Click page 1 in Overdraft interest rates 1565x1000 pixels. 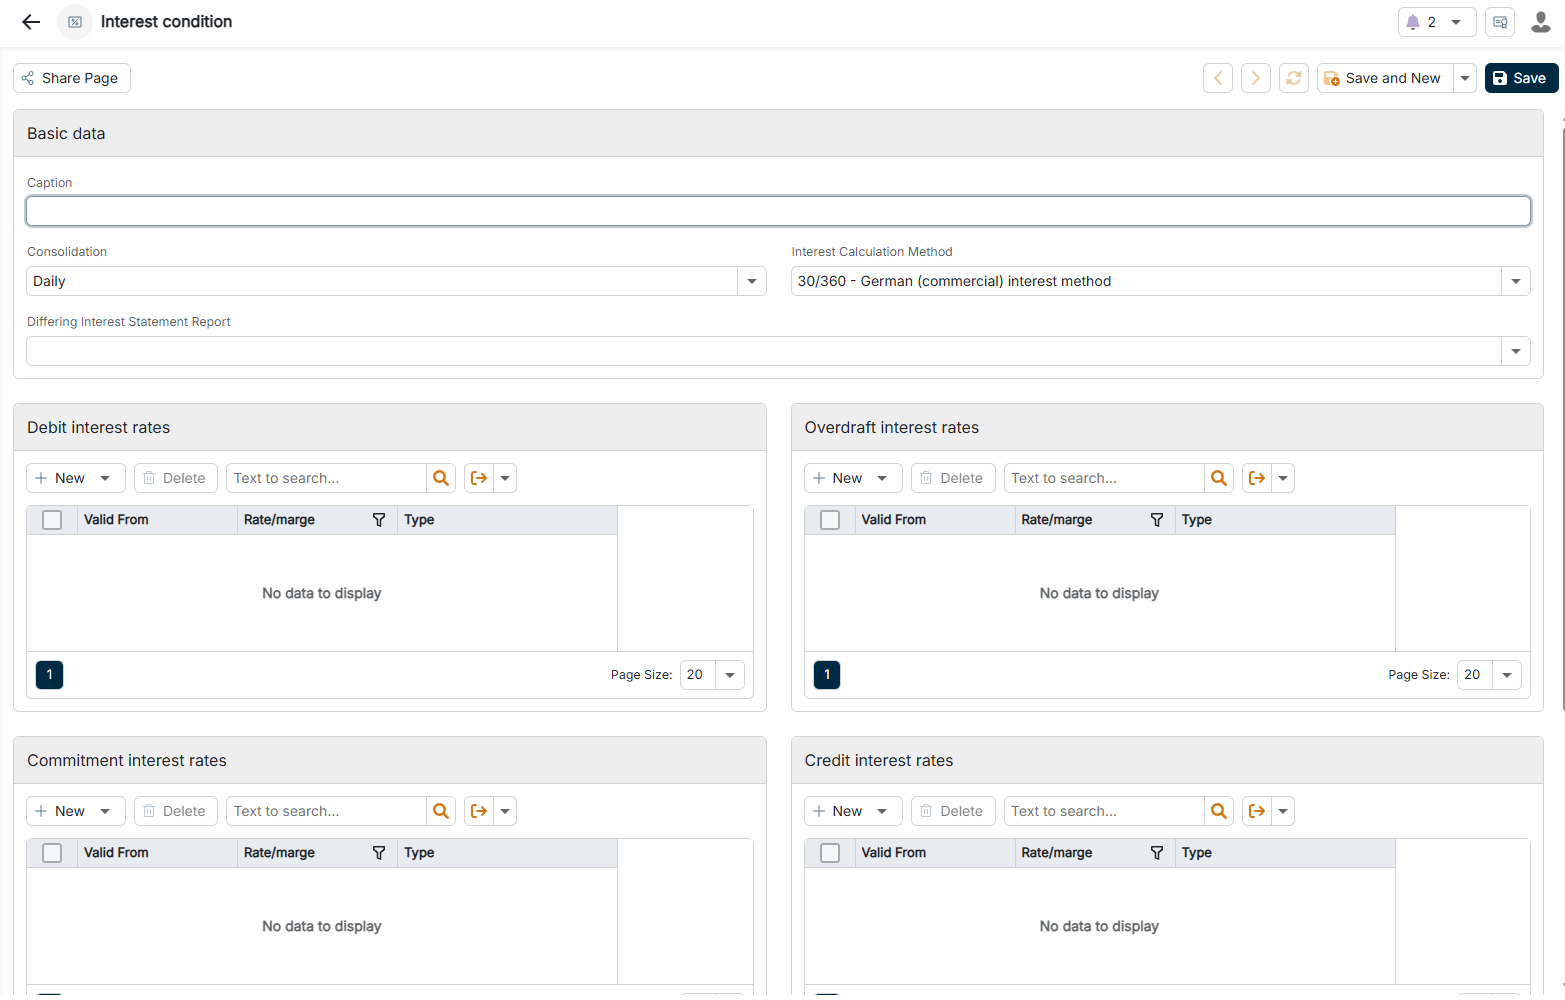click(827, 675)
